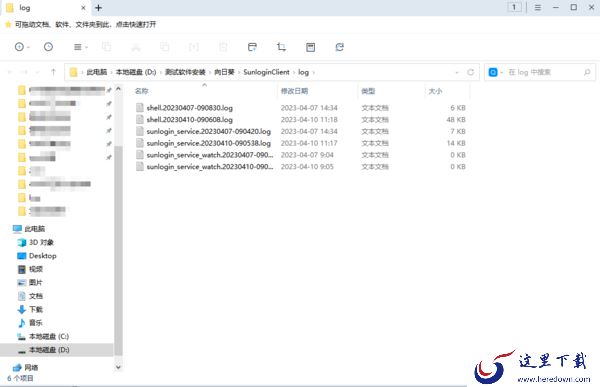The height and width of the screenshot is (387, 600).
Task: Click the crop screenshot toolbar icon
Action: [281, 47]
